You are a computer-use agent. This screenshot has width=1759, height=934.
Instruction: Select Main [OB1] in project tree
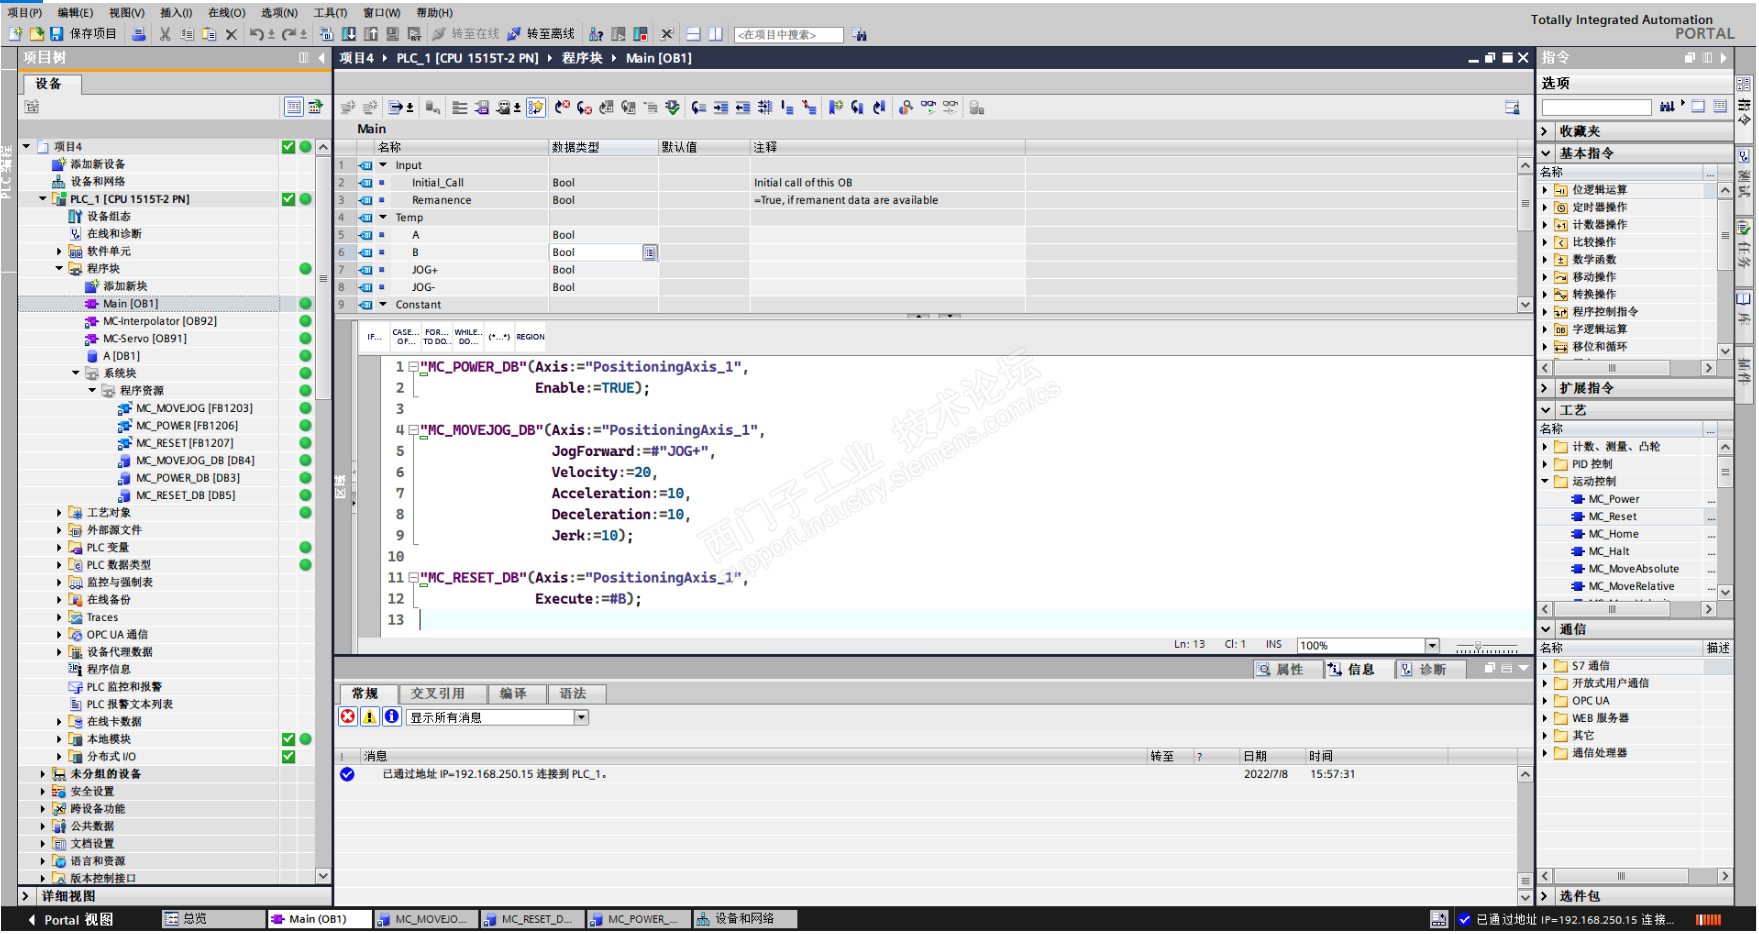130,304
